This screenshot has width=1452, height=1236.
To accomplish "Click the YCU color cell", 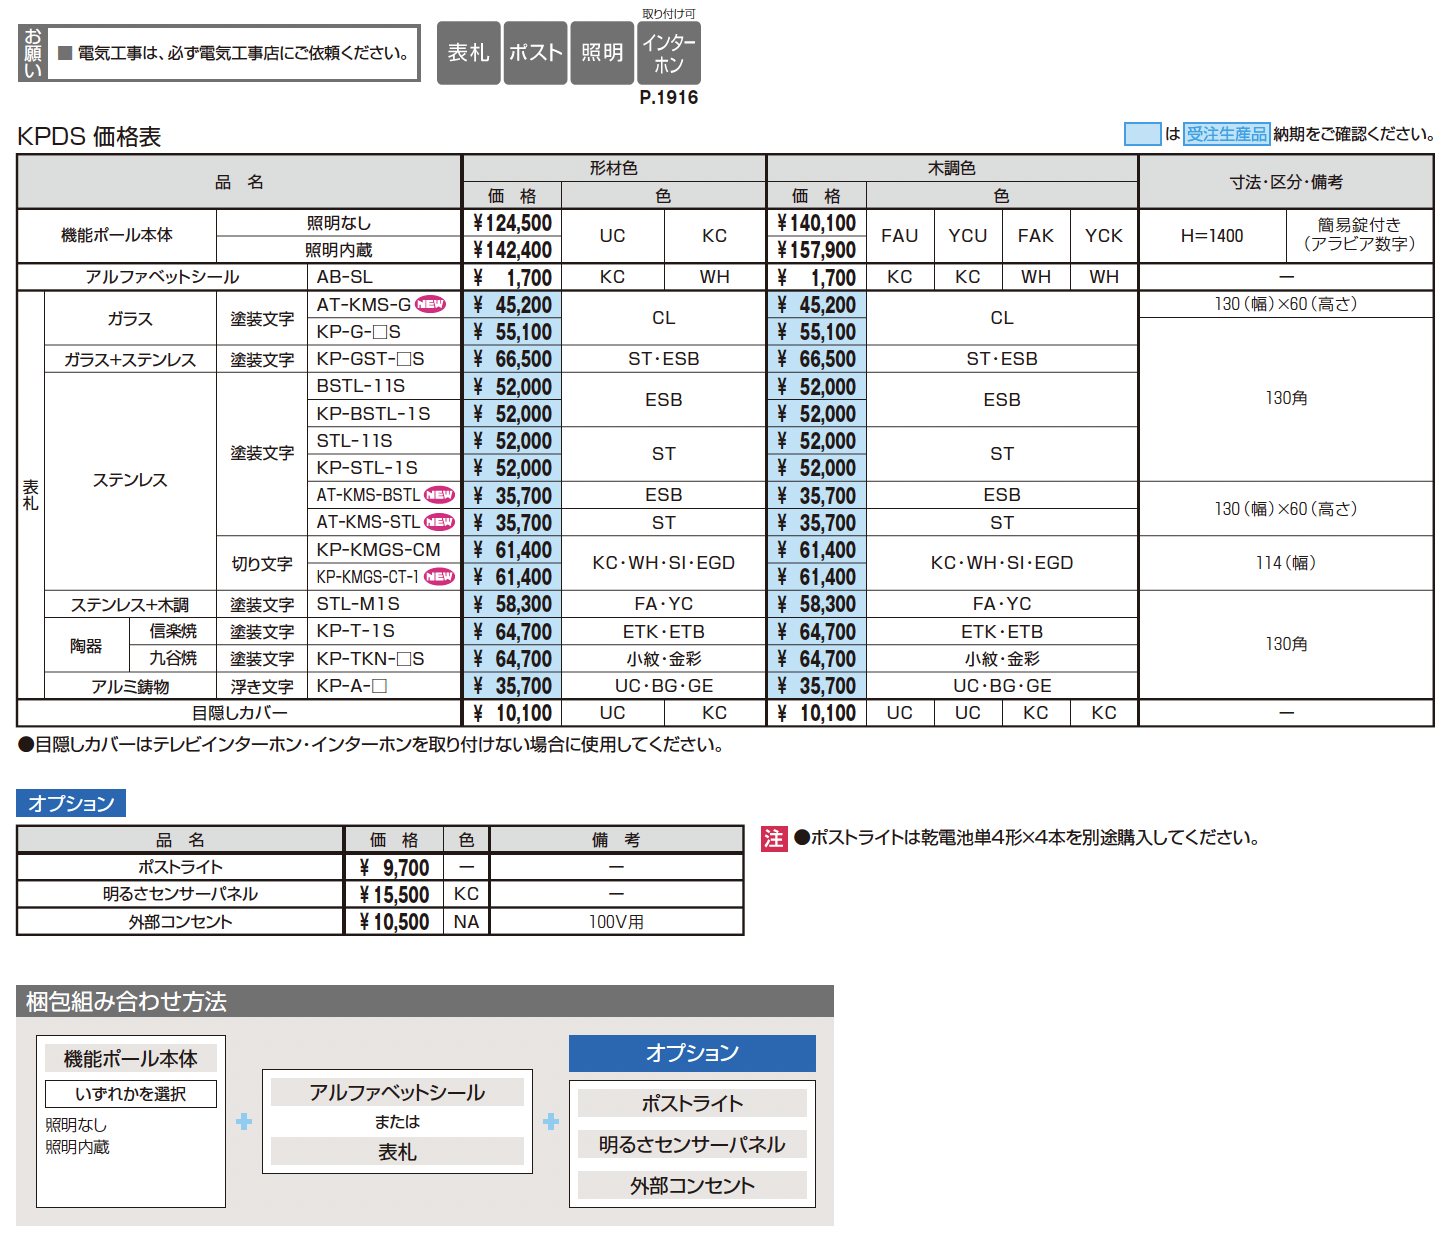I will 968,236.
